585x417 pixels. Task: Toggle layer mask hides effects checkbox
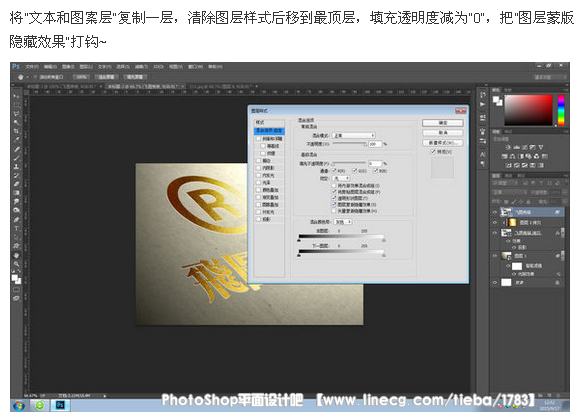pyautogui.click(x=334, y=205)
